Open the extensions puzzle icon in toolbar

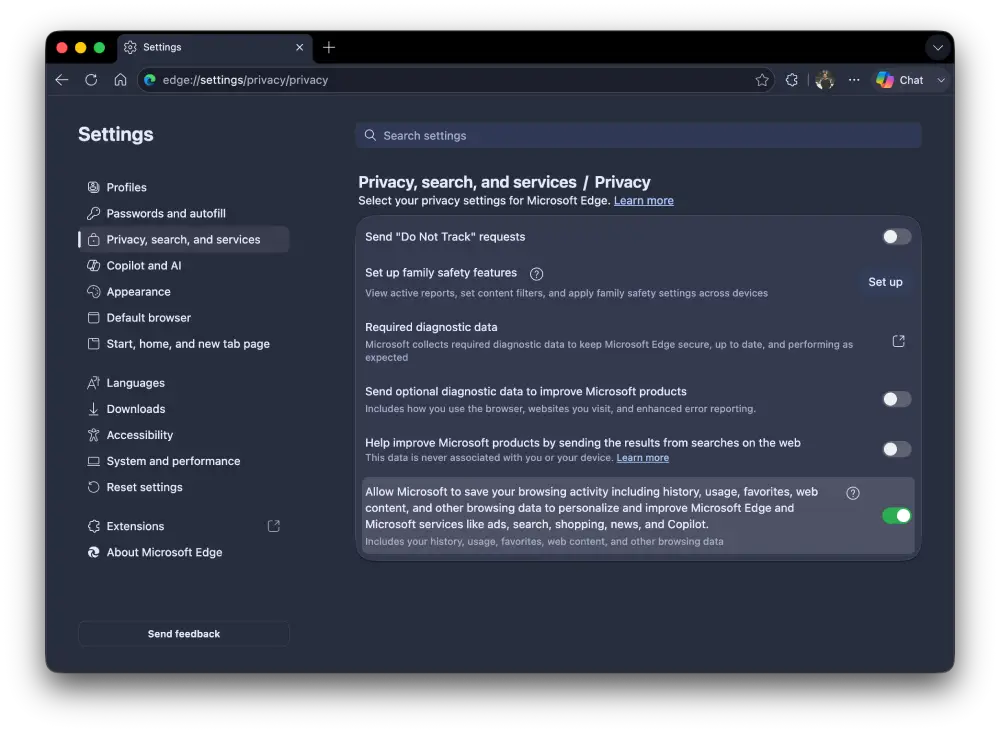coord(791,80)
